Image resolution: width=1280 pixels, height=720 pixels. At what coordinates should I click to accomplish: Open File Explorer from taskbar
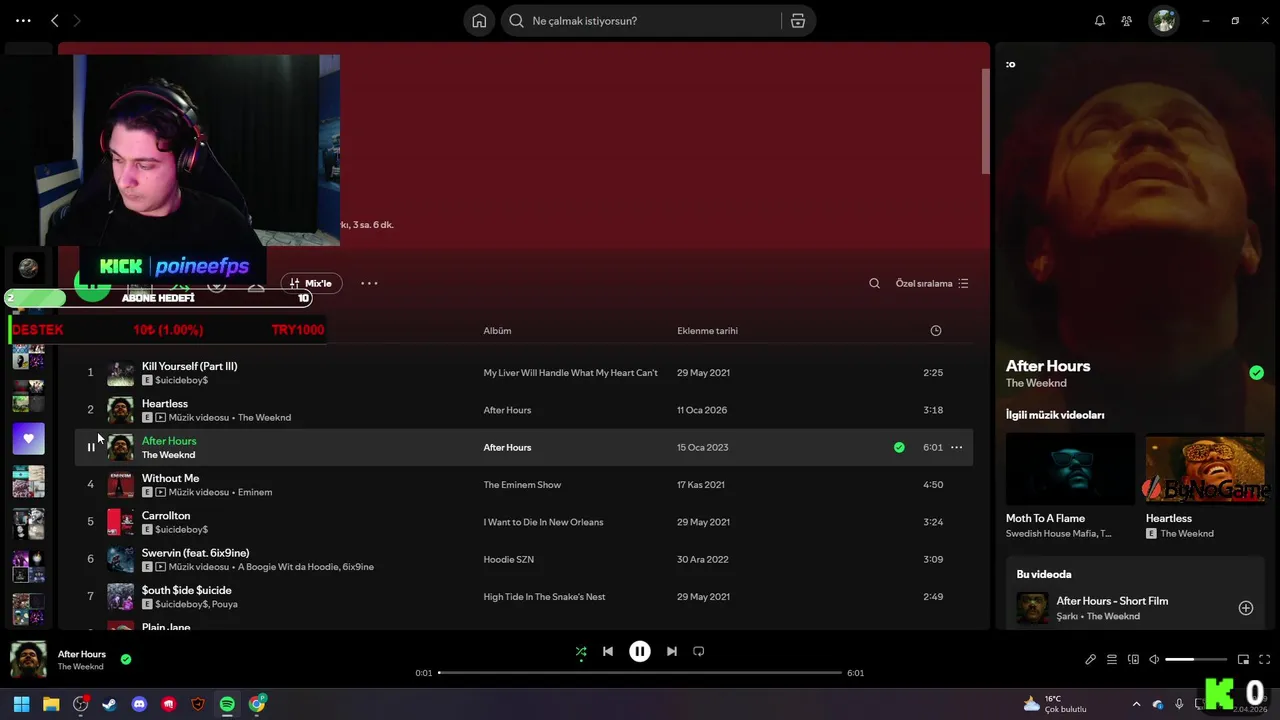tap(51, 704)
